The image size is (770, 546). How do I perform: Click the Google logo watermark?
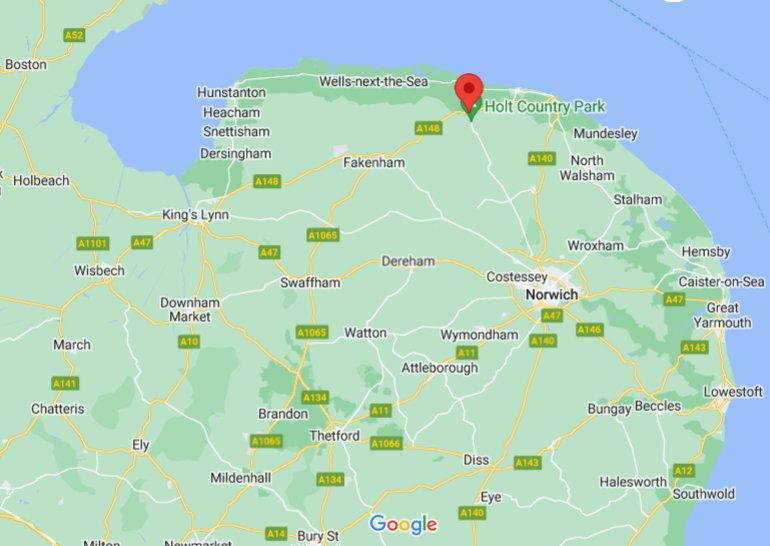coord(403,524)
